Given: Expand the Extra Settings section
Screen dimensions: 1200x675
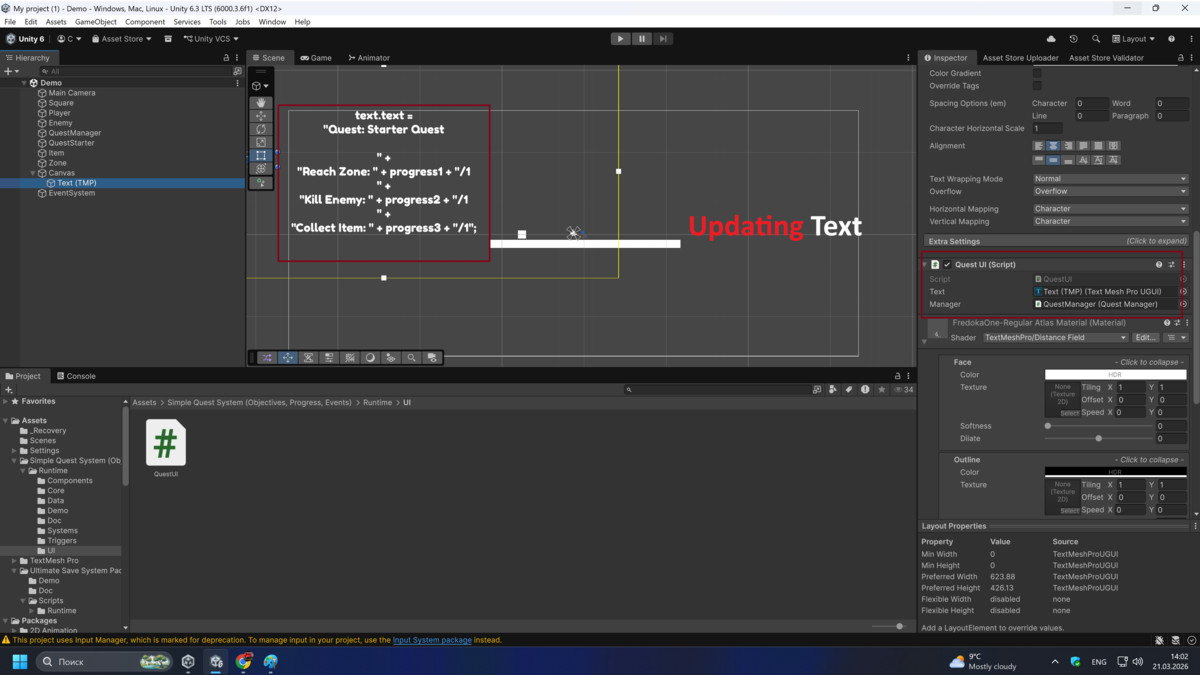Looking at the screenshot, I should (x=1056, y=241).
